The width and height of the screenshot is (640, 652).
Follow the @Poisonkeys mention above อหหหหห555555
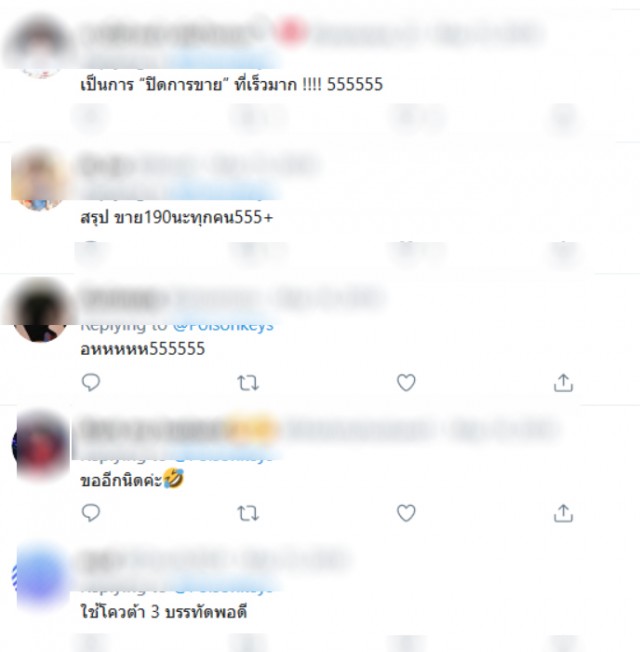click(x=223, y=327)
